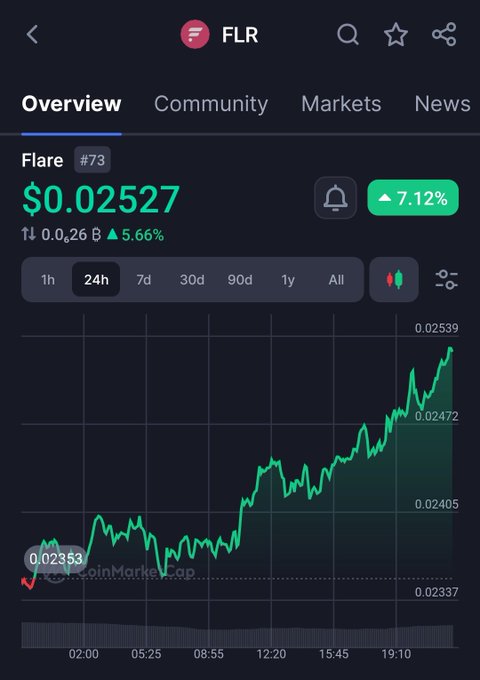Image resolution: width=480 pixels, height=680 pixels.
Task: Share FLR page via share icon
Action: [x=444, y=34]
